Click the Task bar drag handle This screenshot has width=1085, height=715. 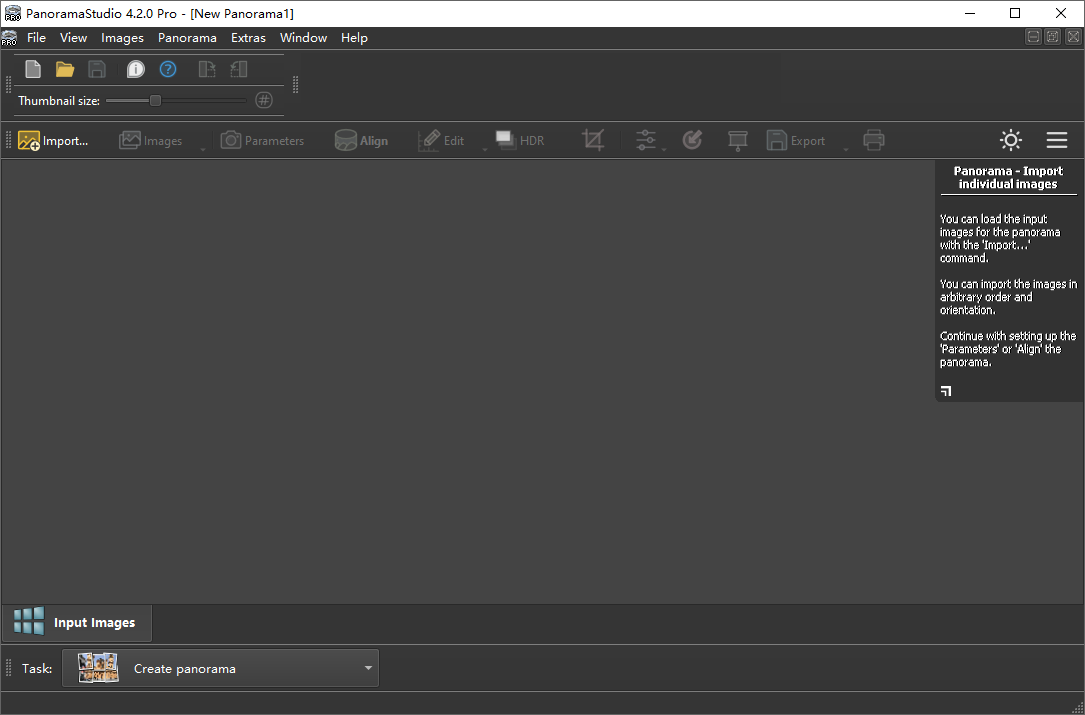[9, 668]
